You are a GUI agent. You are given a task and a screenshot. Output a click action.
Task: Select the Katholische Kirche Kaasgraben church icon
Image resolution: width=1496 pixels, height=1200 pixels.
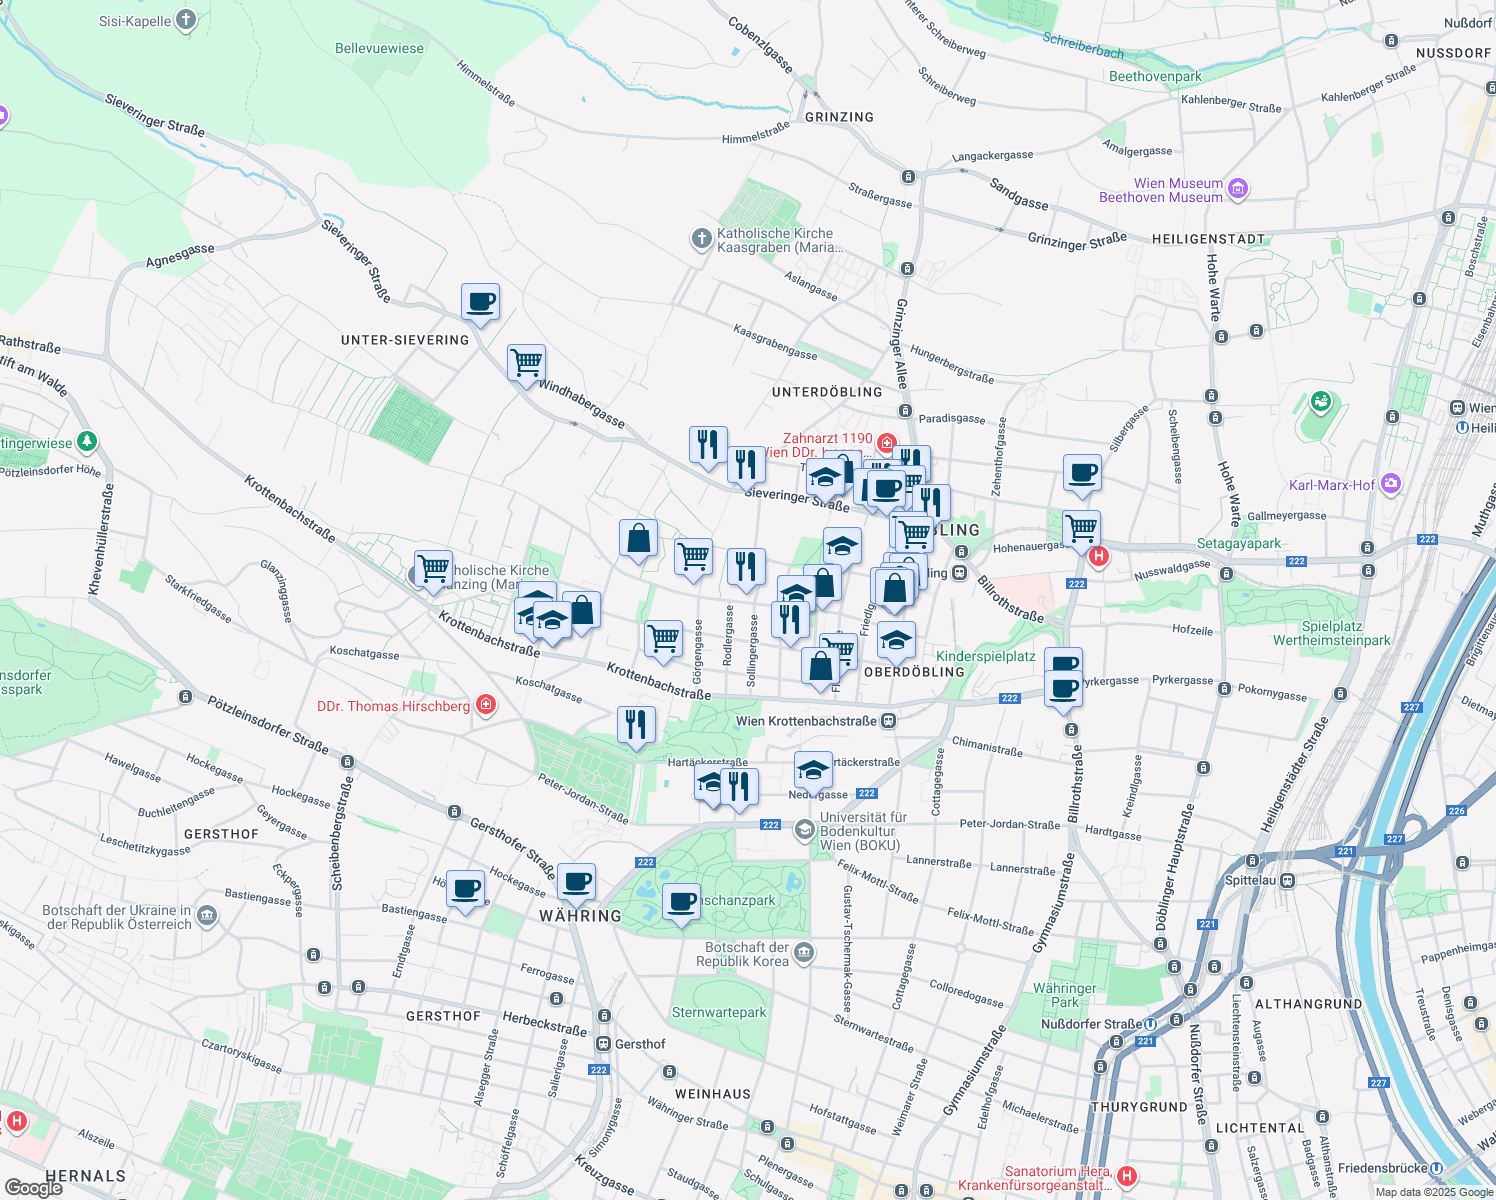701,239
